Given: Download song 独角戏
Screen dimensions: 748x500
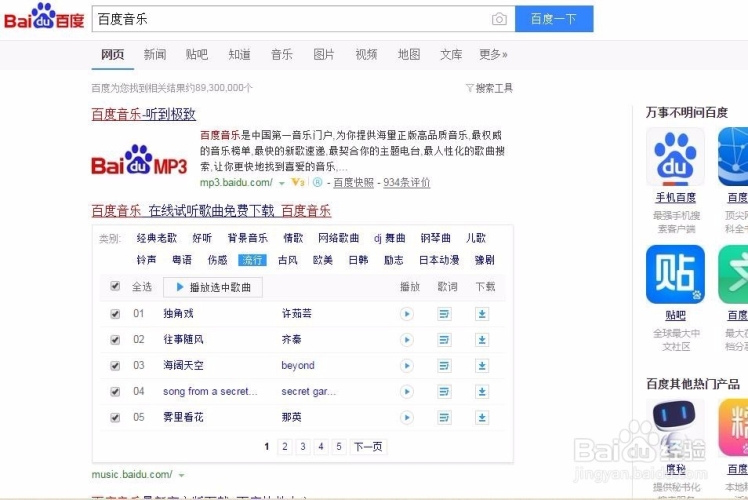Looking at the screenshot, I should [x=482, y=314].
